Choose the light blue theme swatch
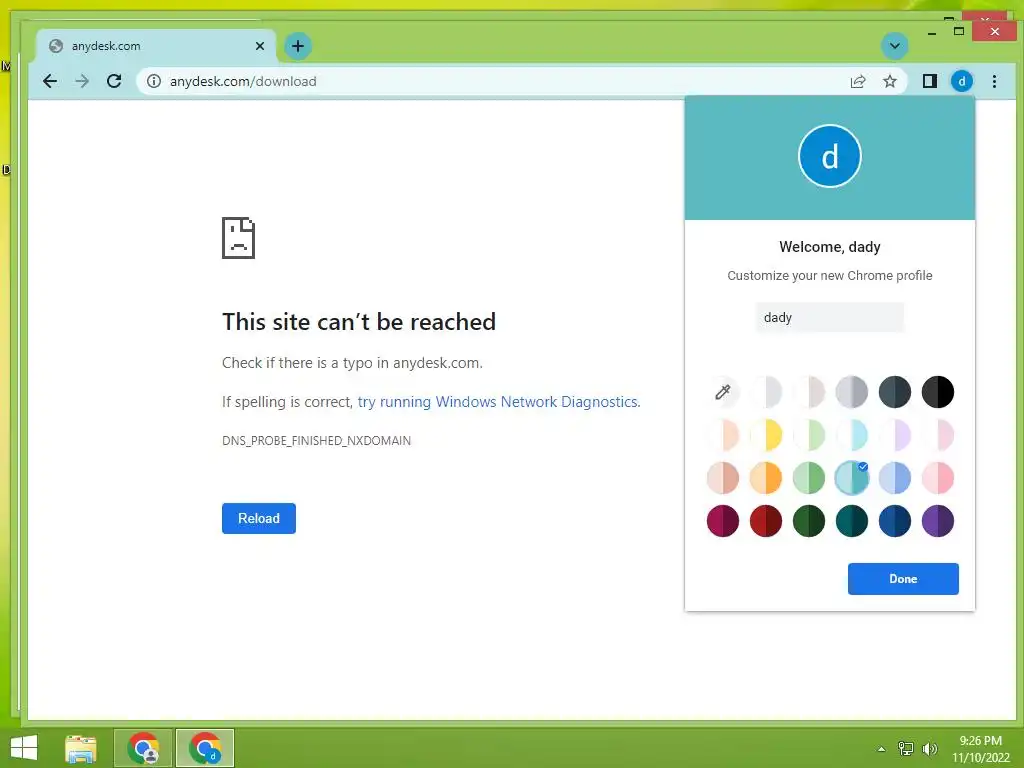Image resolution: width=1024 pixels, height=768 pixels. point(895,478)
